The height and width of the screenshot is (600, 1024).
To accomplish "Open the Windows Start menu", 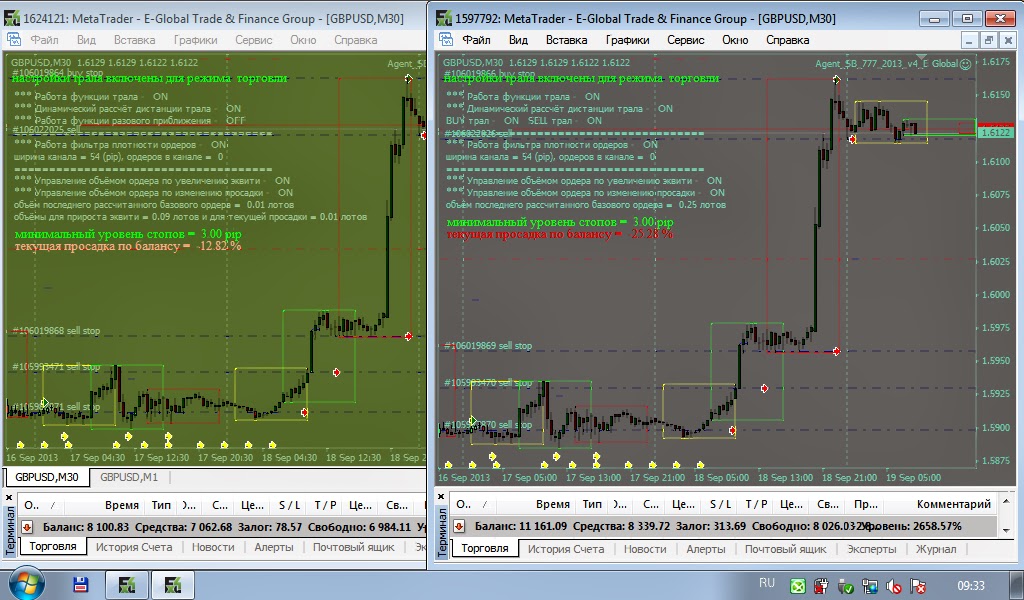I will (x=25, y=583).
